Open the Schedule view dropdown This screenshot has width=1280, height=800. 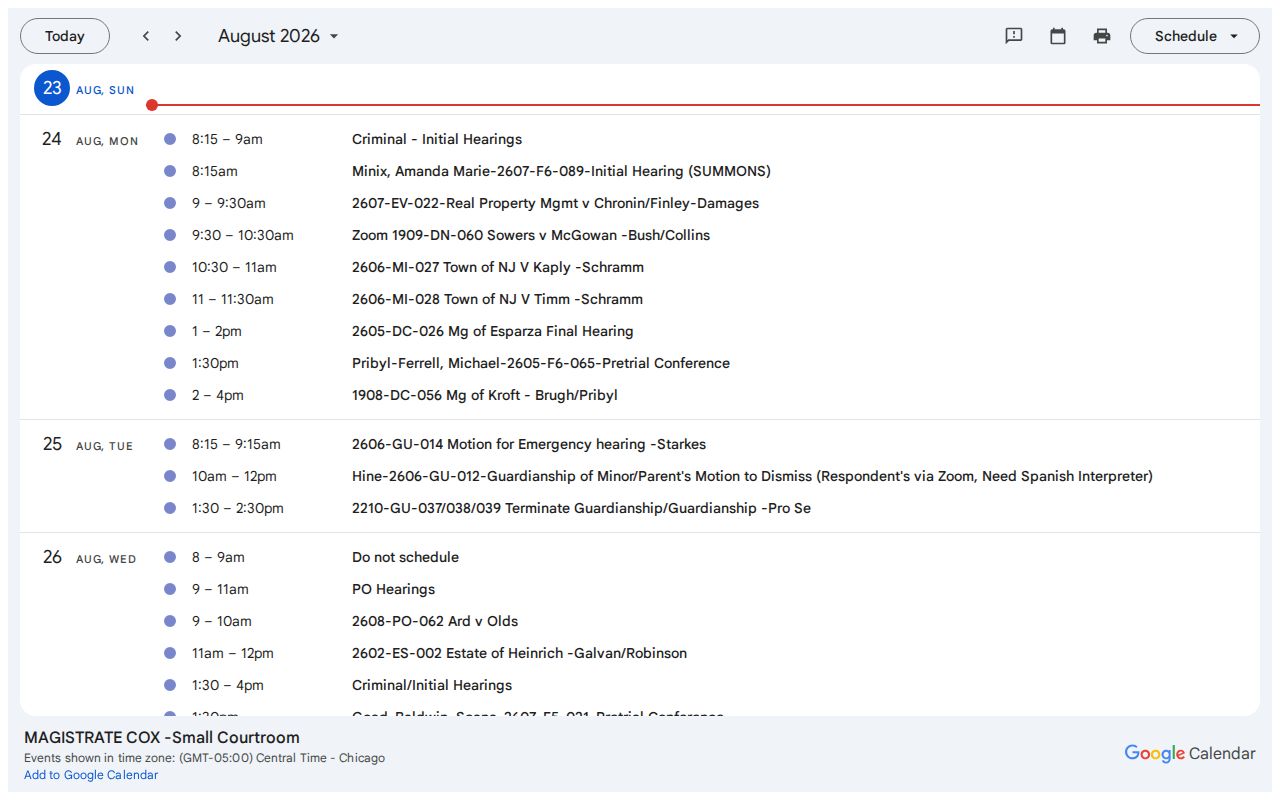click(x=1195, y=36)
